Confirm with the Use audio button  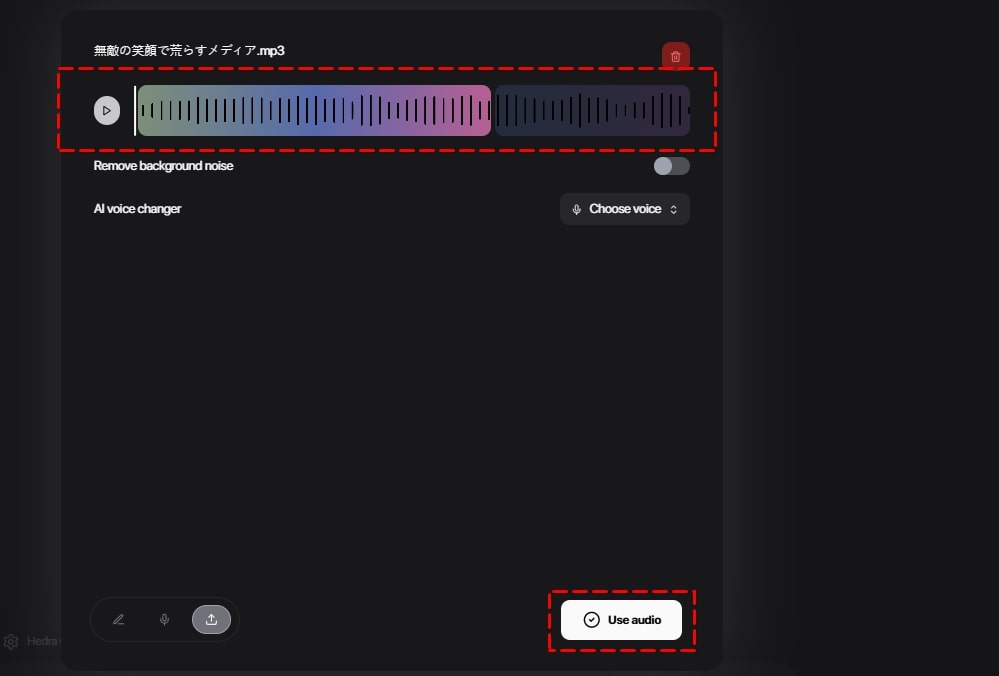(621, 620)
